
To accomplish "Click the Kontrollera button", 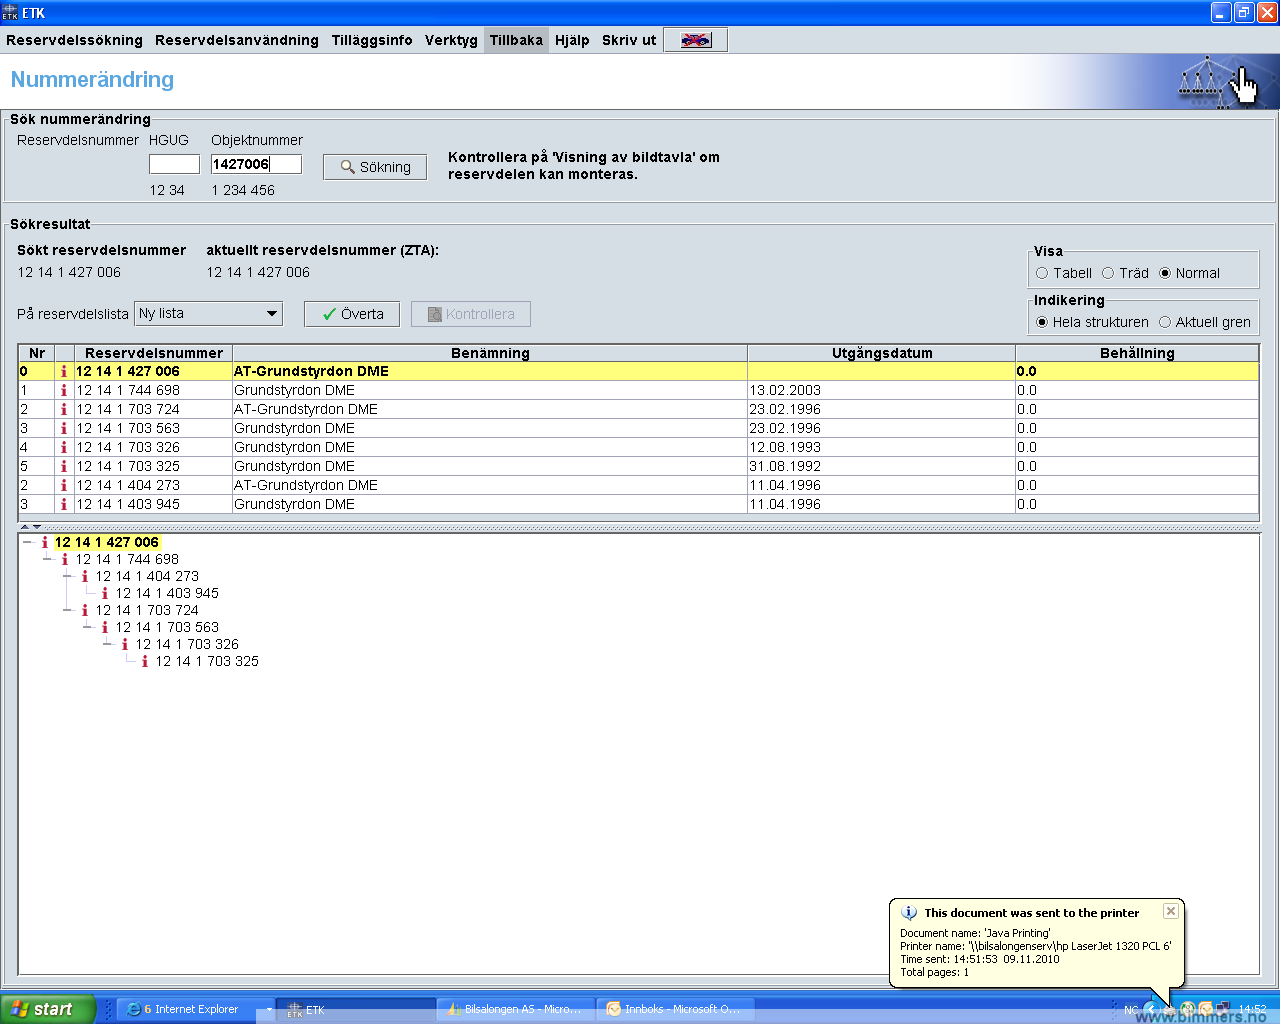I will 471,314.
